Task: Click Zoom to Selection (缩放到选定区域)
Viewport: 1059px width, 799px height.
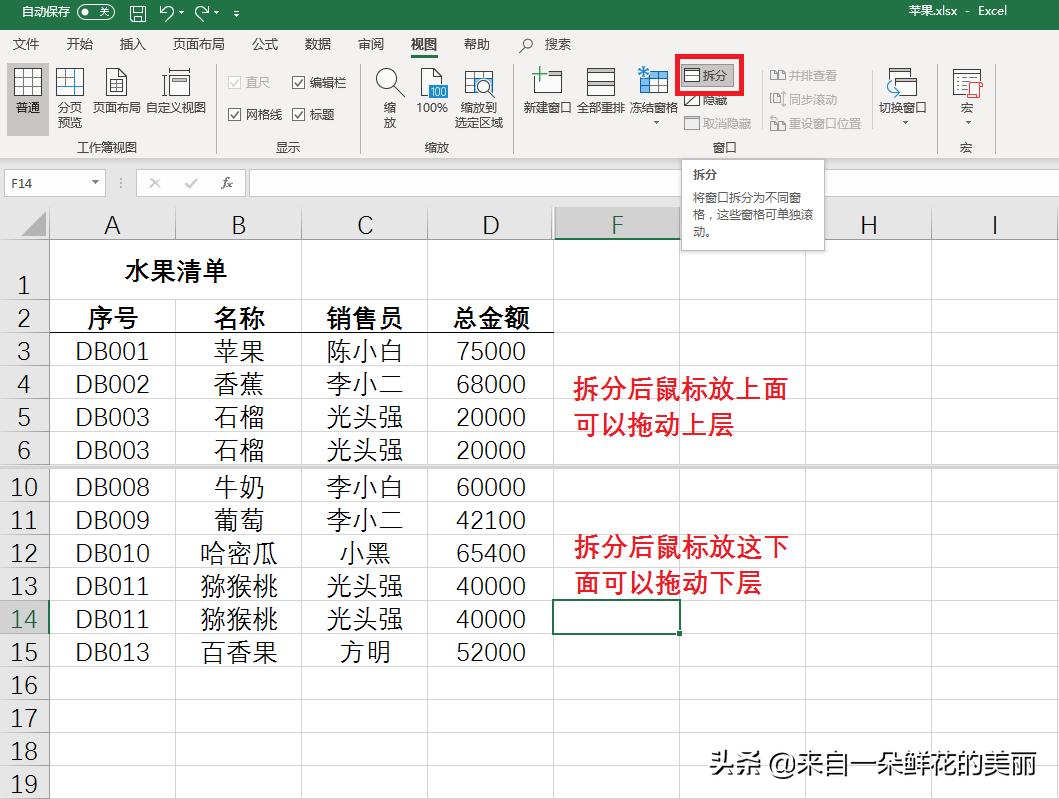Action: point(479,95)
